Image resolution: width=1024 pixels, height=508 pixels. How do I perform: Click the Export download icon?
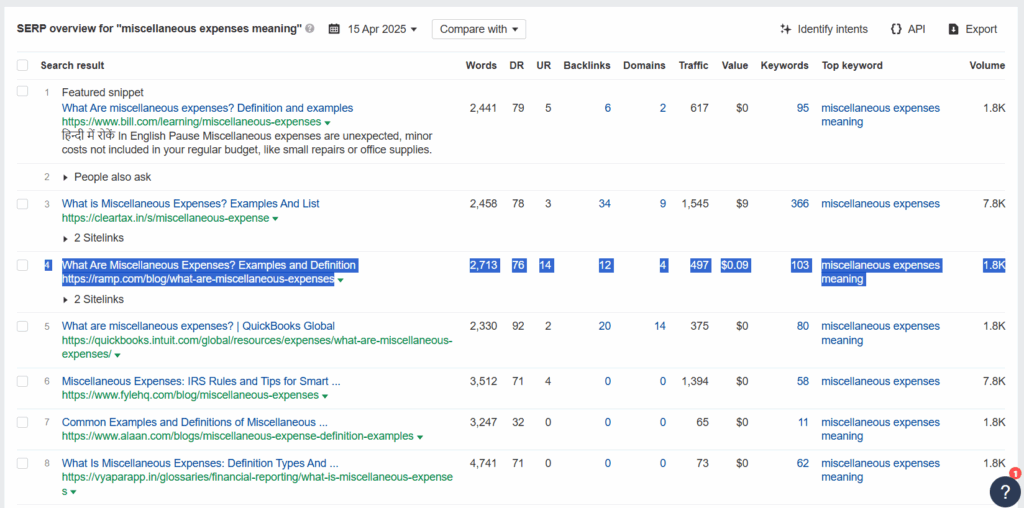click(953, 29)
